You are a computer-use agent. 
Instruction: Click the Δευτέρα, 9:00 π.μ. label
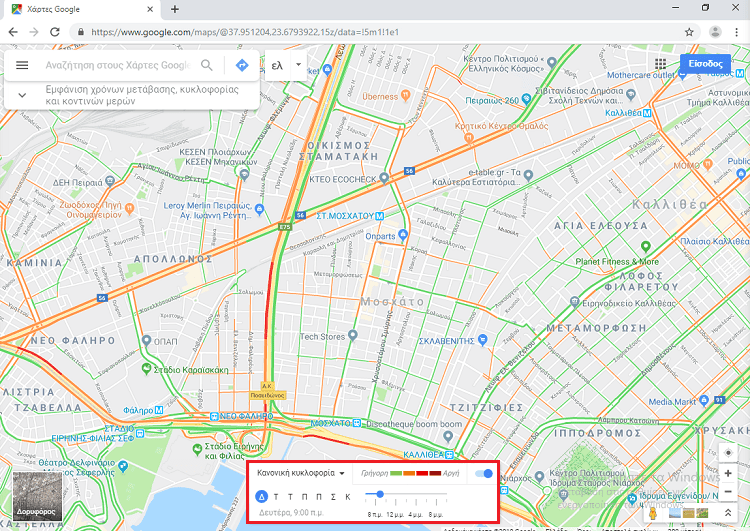tap(291, 512)
